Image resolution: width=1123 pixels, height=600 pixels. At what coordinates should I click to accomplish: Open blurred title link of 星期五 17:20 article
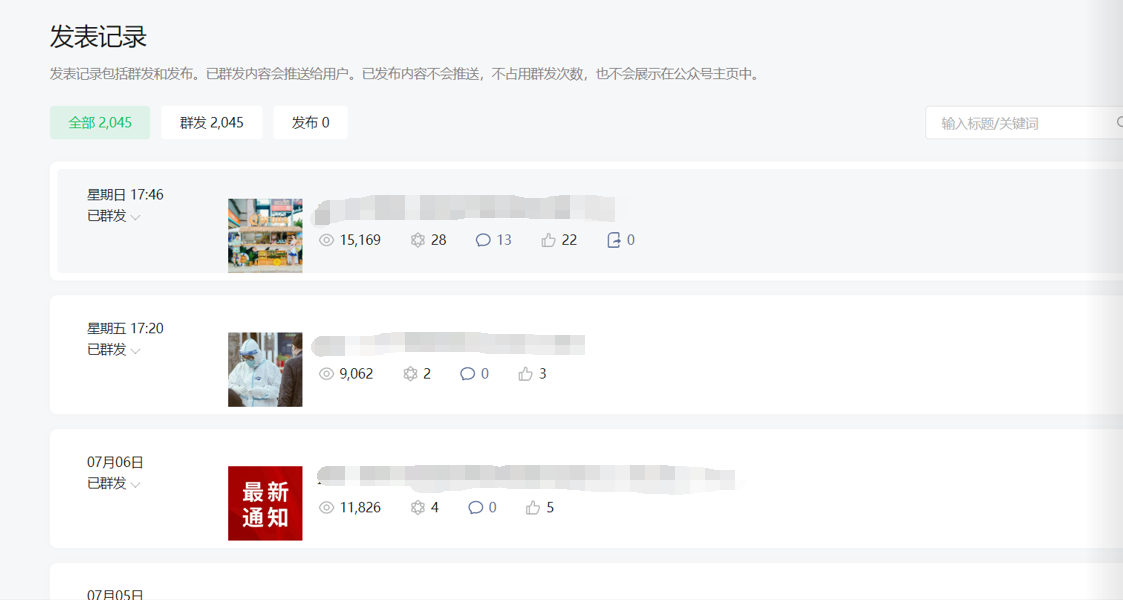click(x=448, y=344)
